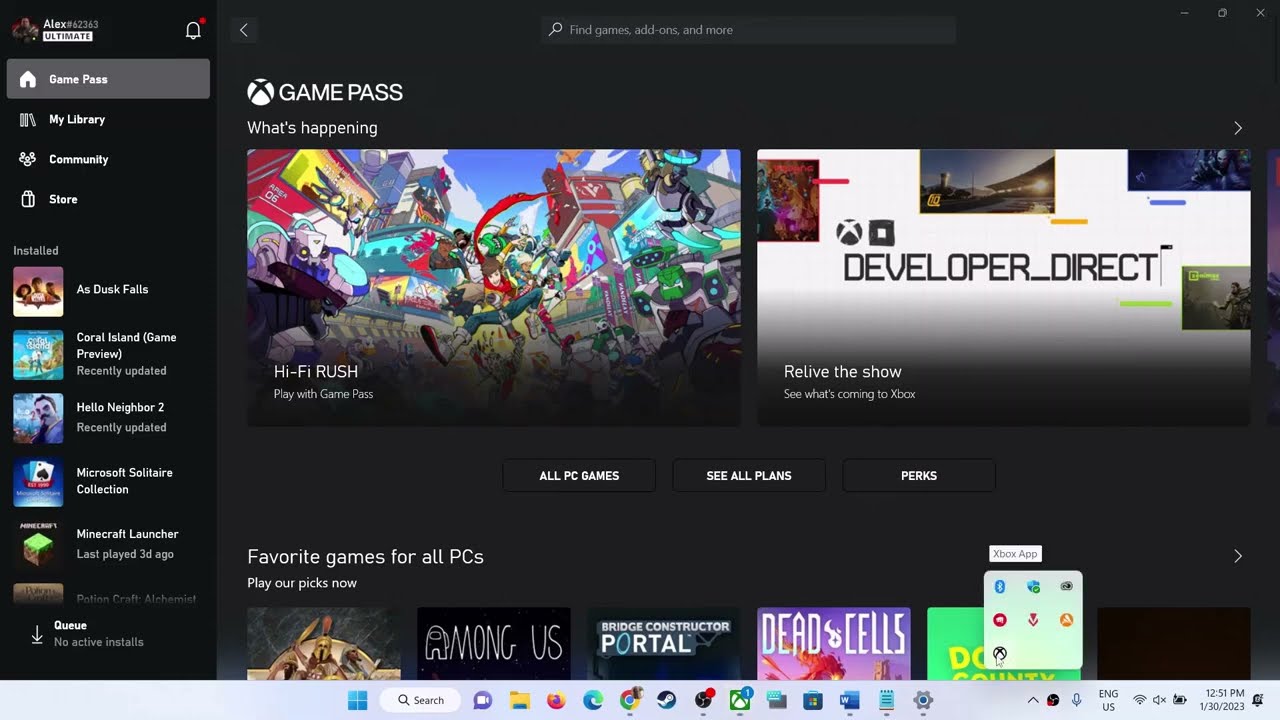The image size is (1280, 720).
Task: Expand What's happening with right arrow
Action: [1238, 128]
